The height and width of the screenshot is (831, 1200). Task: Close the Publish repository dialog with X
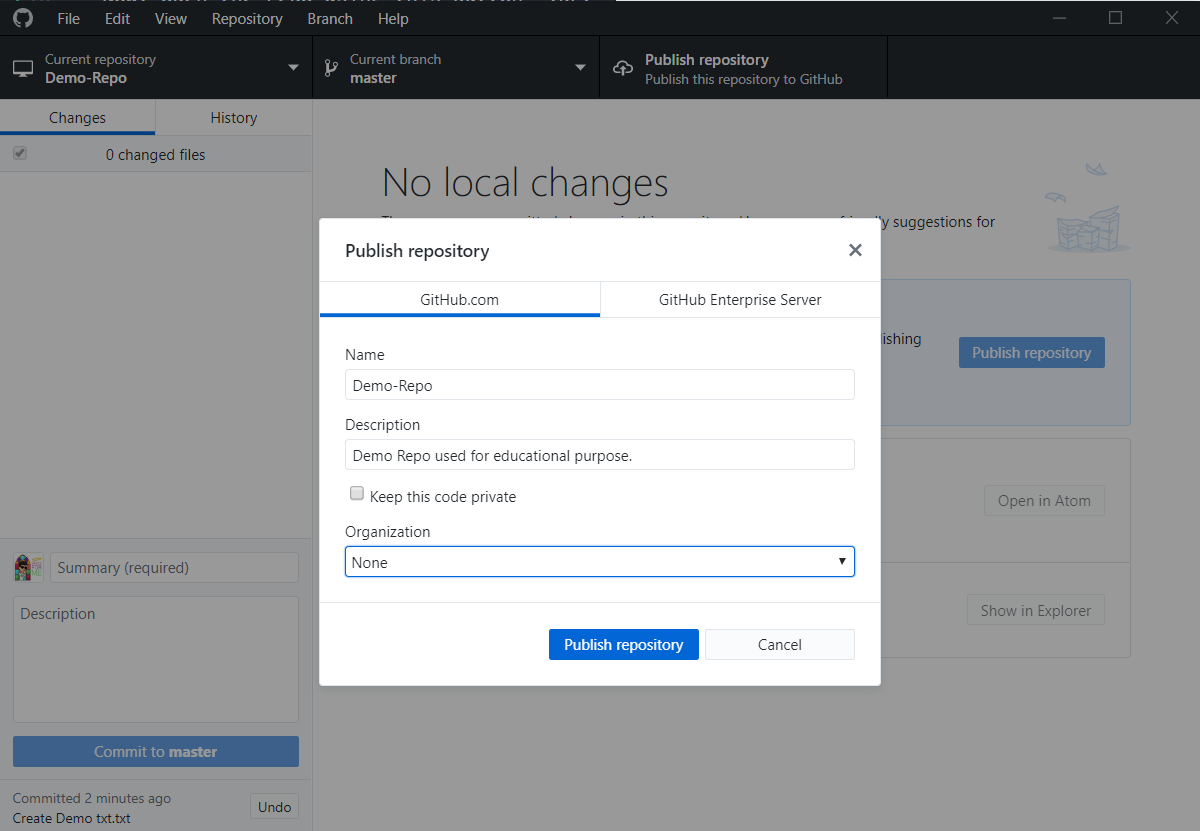(855, 250)
